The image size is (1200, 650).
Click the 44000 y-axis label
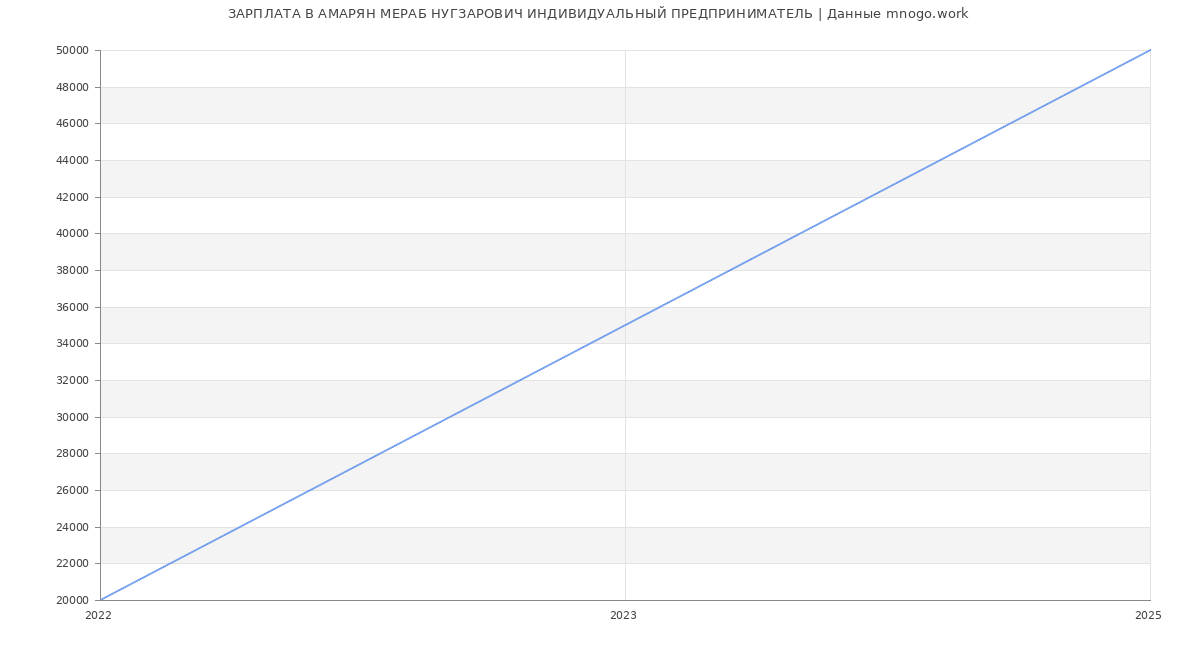73,161
